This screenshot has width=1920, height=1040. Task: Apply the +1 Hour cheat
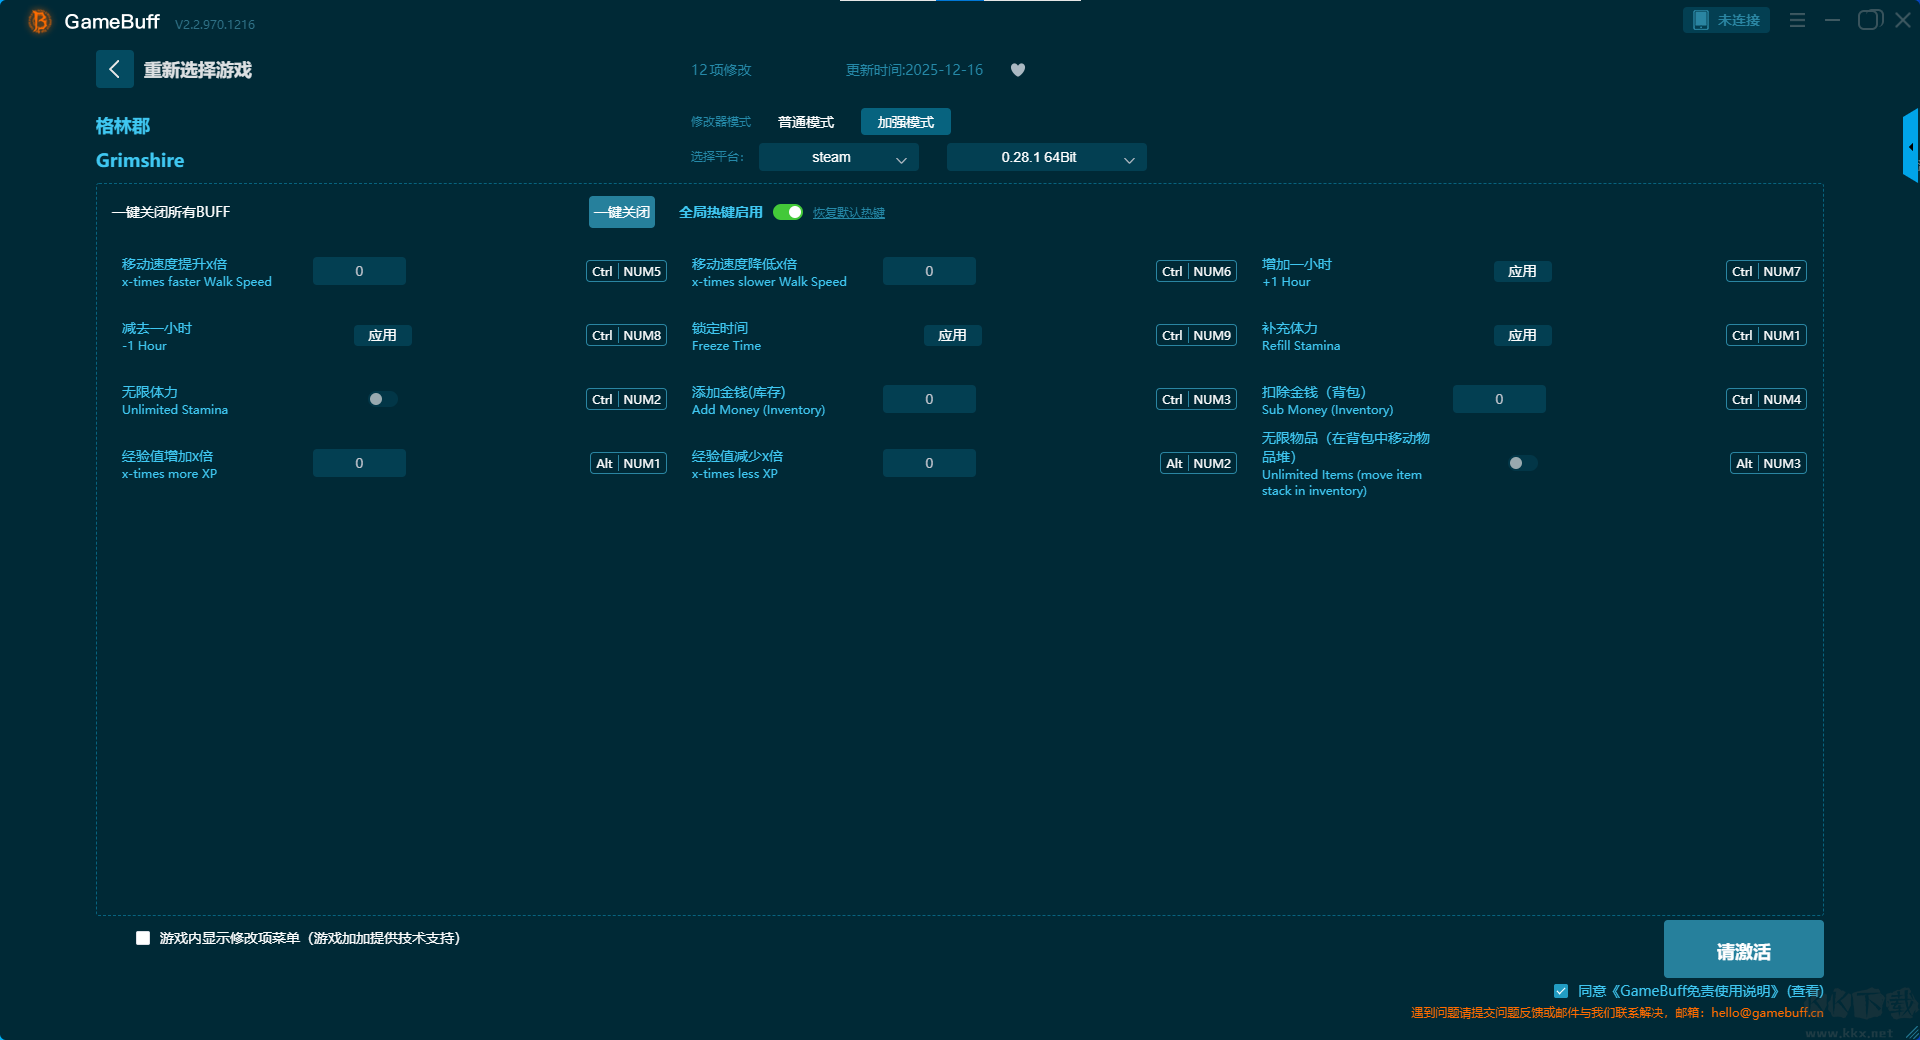1522,271
